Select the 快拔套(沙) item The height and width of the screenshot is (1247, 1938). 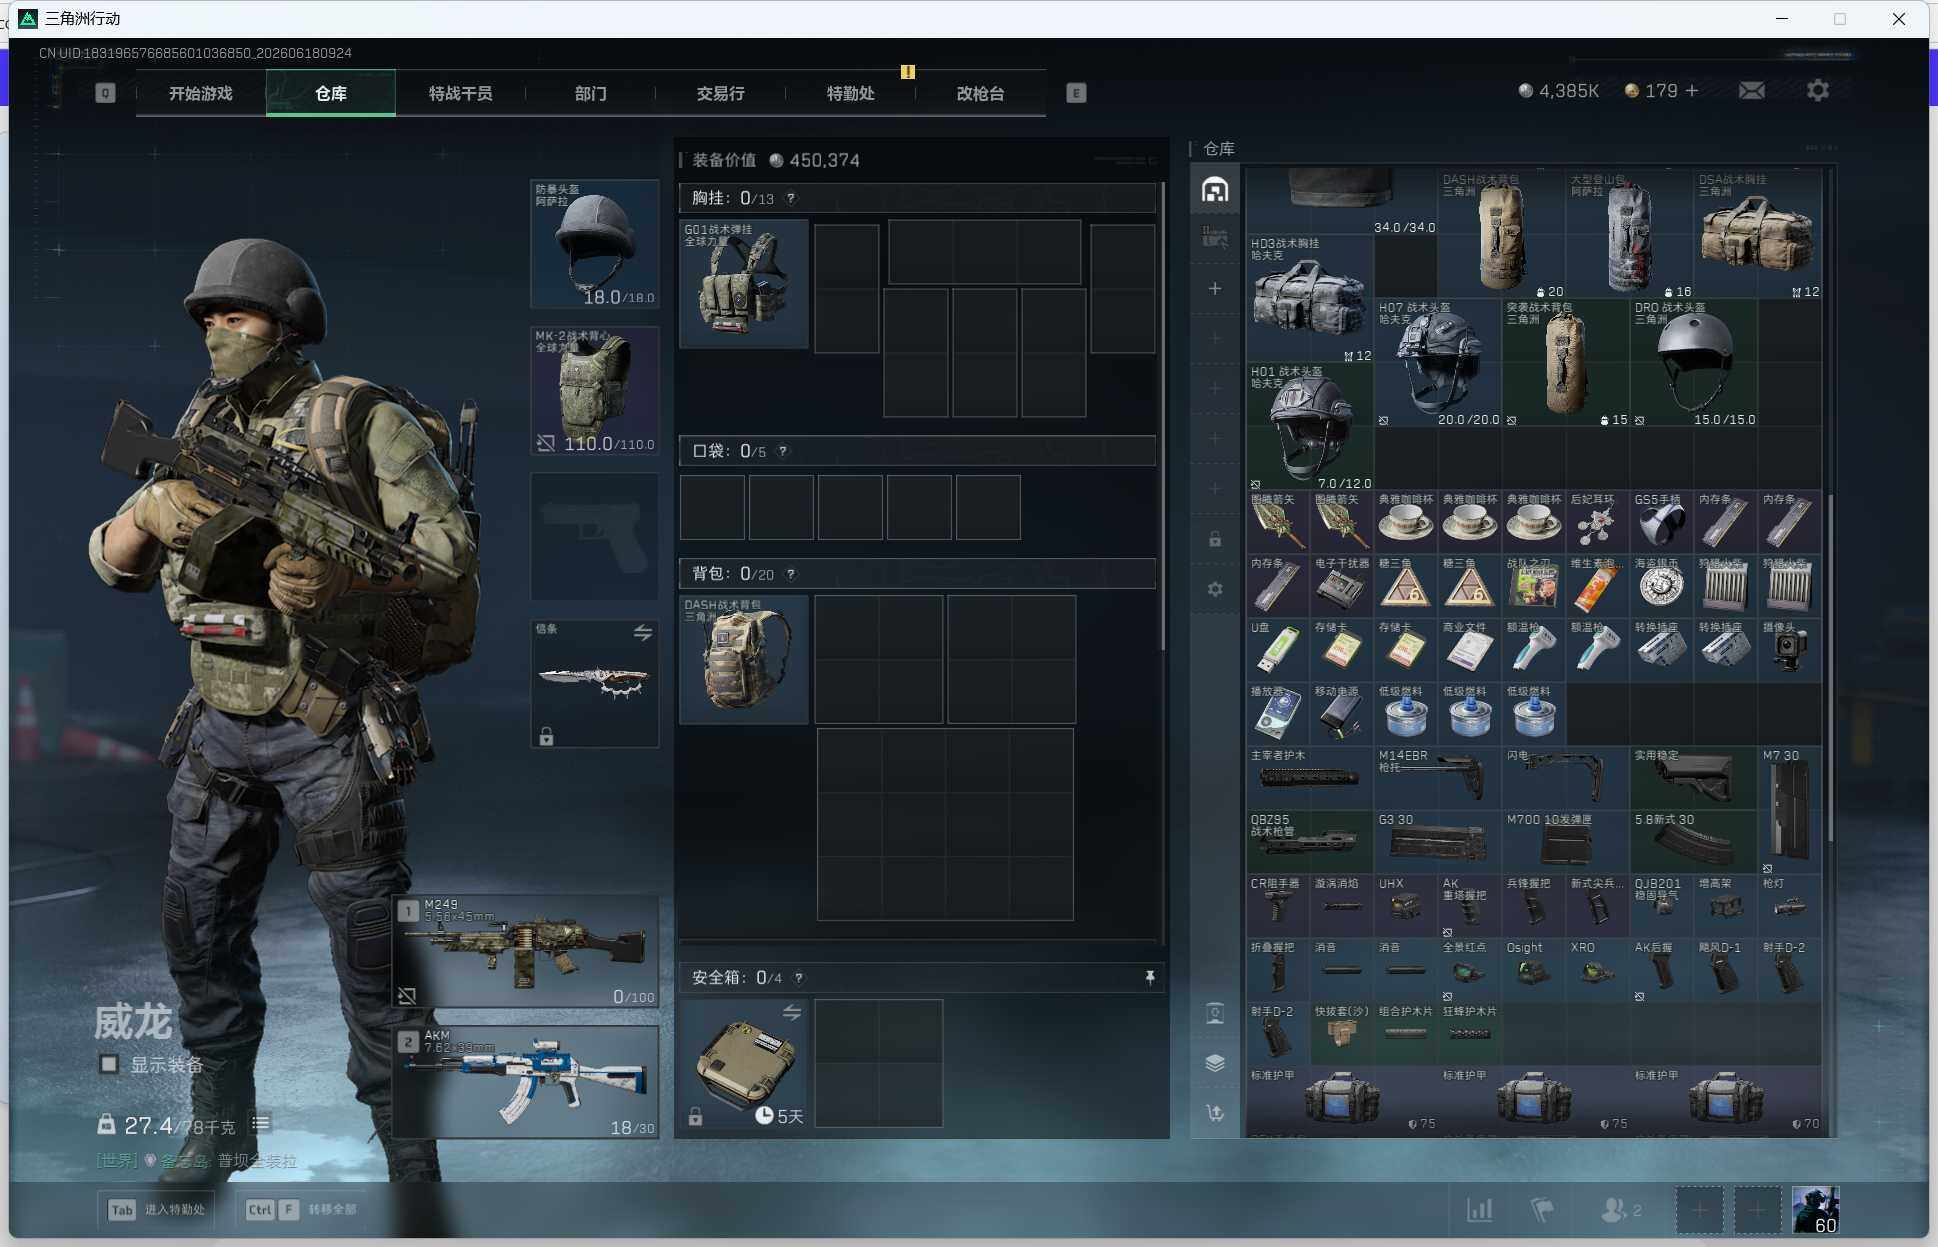1341,1035
